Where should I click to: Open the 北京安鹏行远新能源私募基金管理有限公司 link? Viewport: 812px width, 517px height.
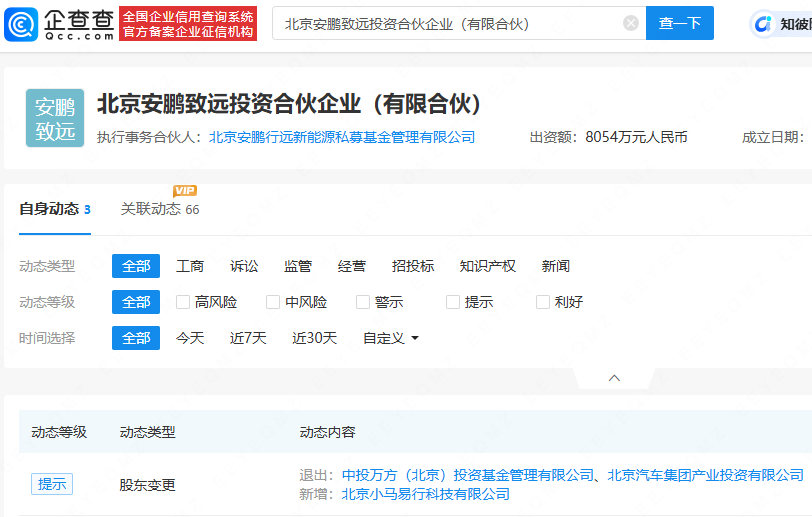pos(342,137)
